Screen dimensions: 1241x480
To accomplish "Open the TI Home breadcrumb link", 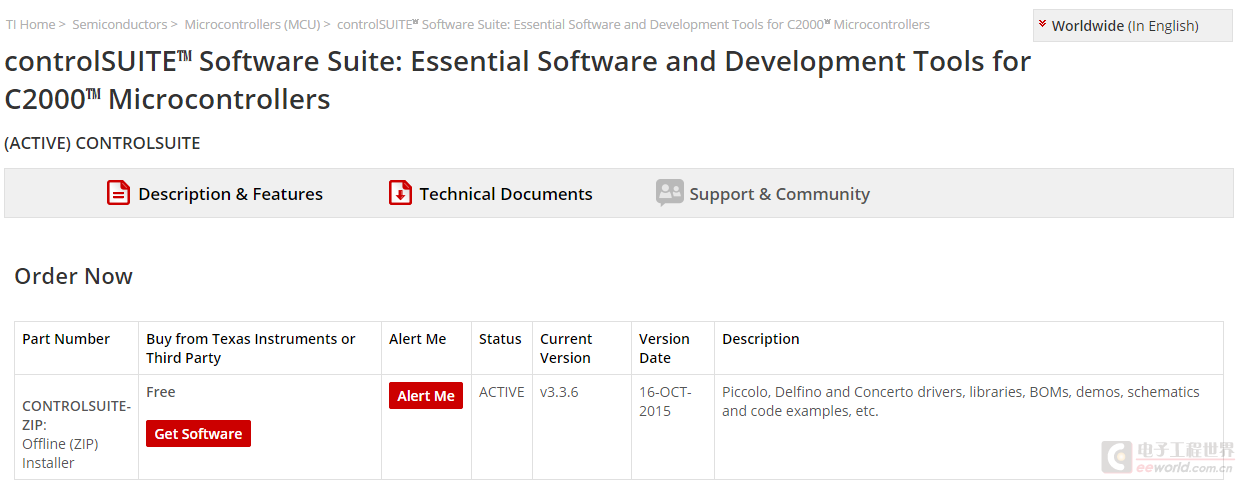I will tap(30, 24).
